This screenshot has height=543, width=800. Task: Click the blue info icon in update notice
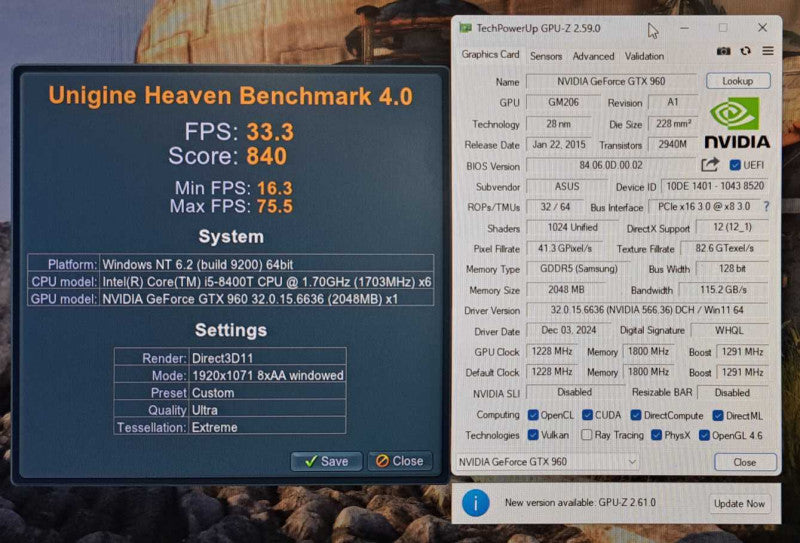476,503
